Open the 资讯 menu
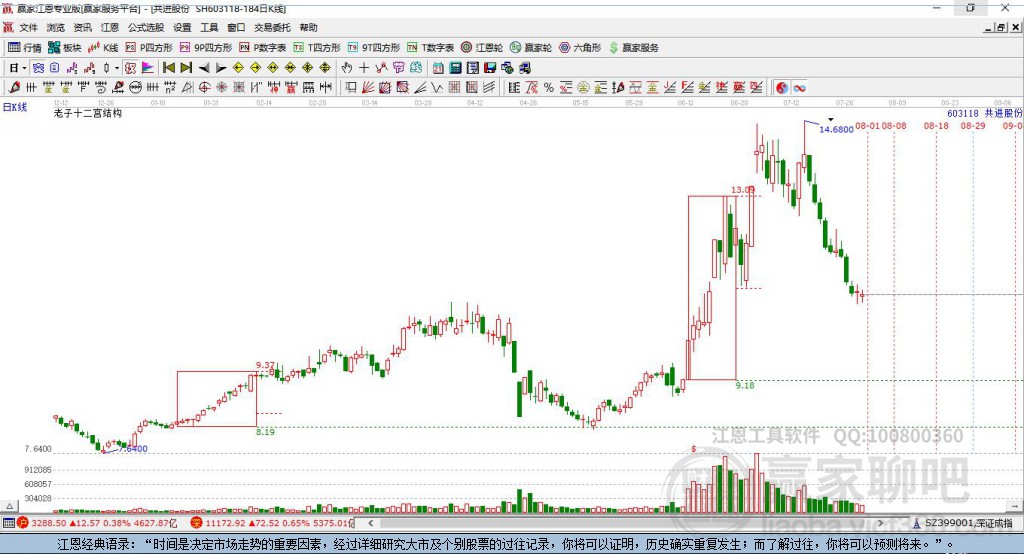This screenshot has width=1024, height=554. coord(82,27)
